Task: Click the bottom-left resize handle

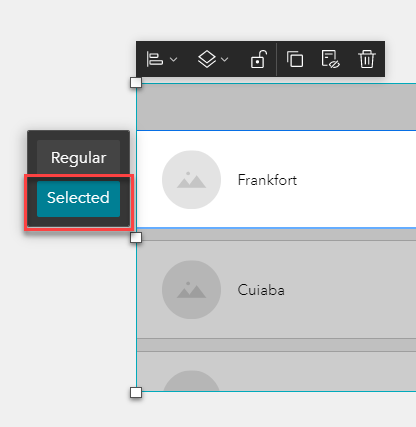Action: click(136, 392)
